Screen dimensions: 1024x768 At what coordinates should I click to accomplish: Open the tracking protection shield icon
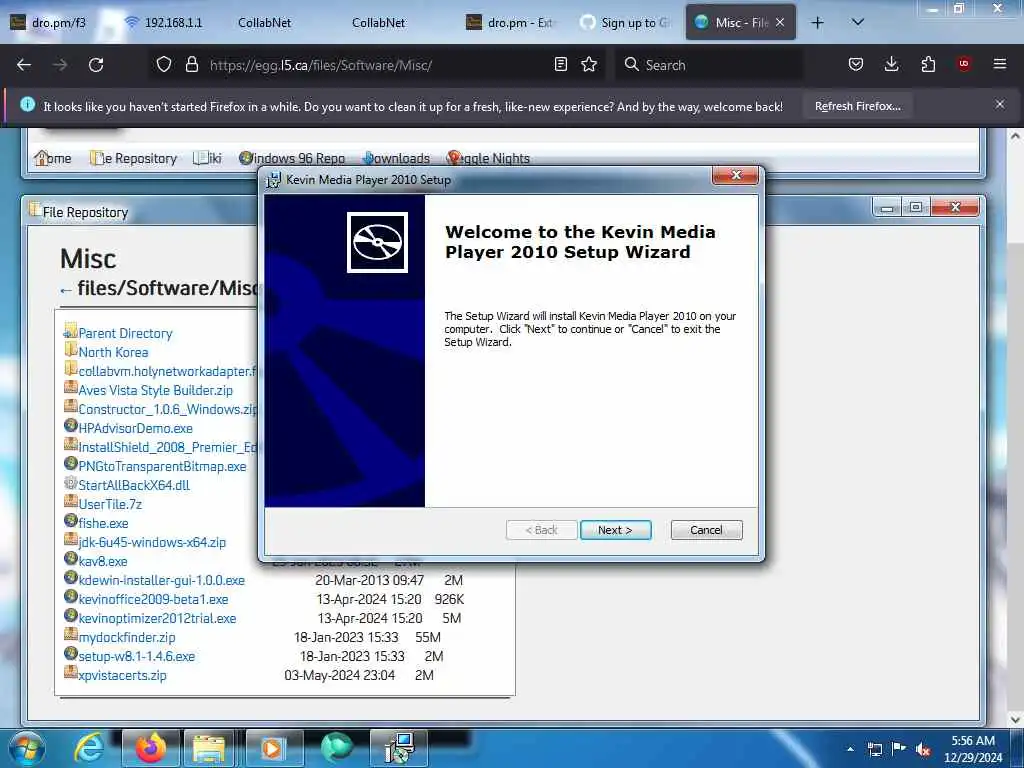tap(164, 65)
